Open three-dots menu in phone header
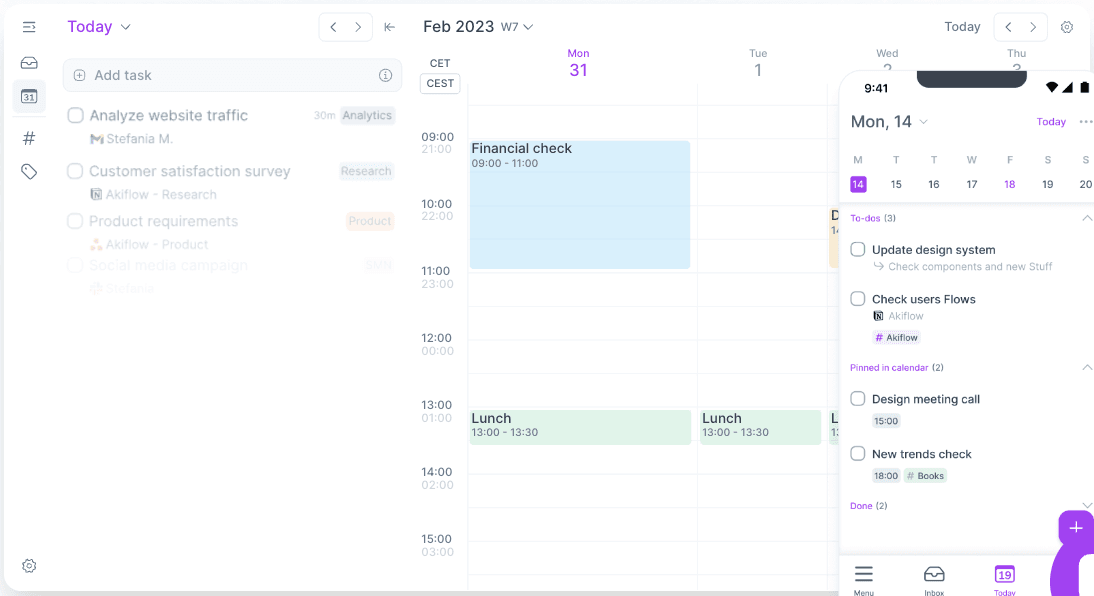The width and height of the screenshot is (1094, 596). (1086, 121)
